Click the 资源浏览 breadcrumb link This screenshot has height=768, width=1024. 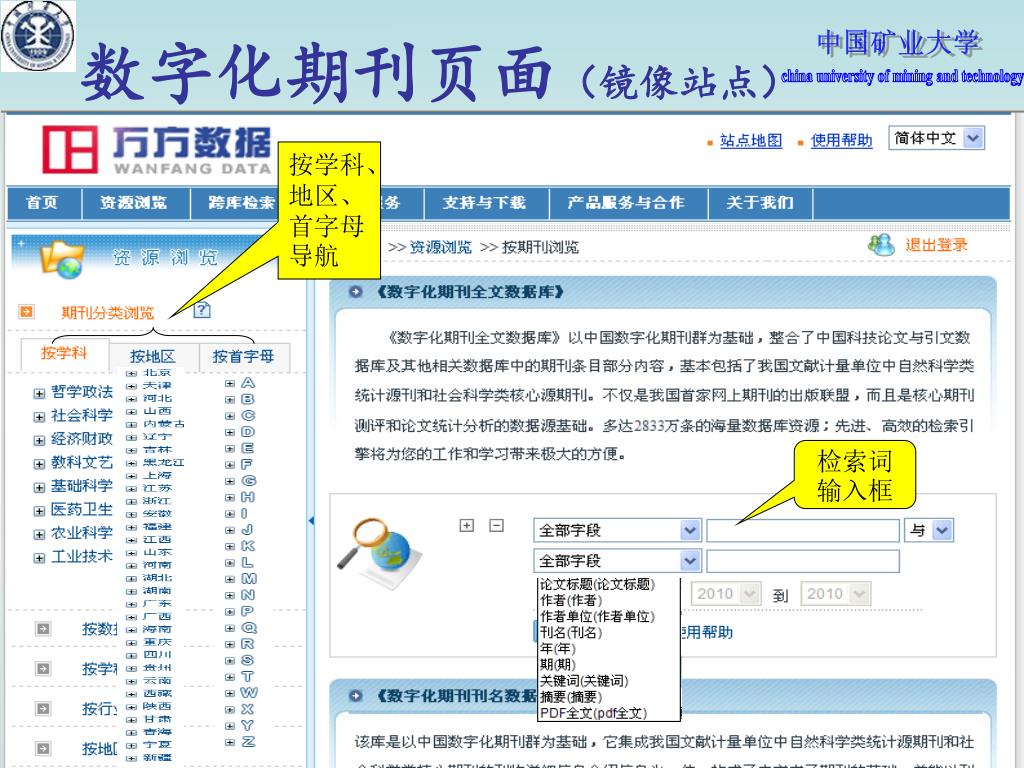(x=441, y=248)
